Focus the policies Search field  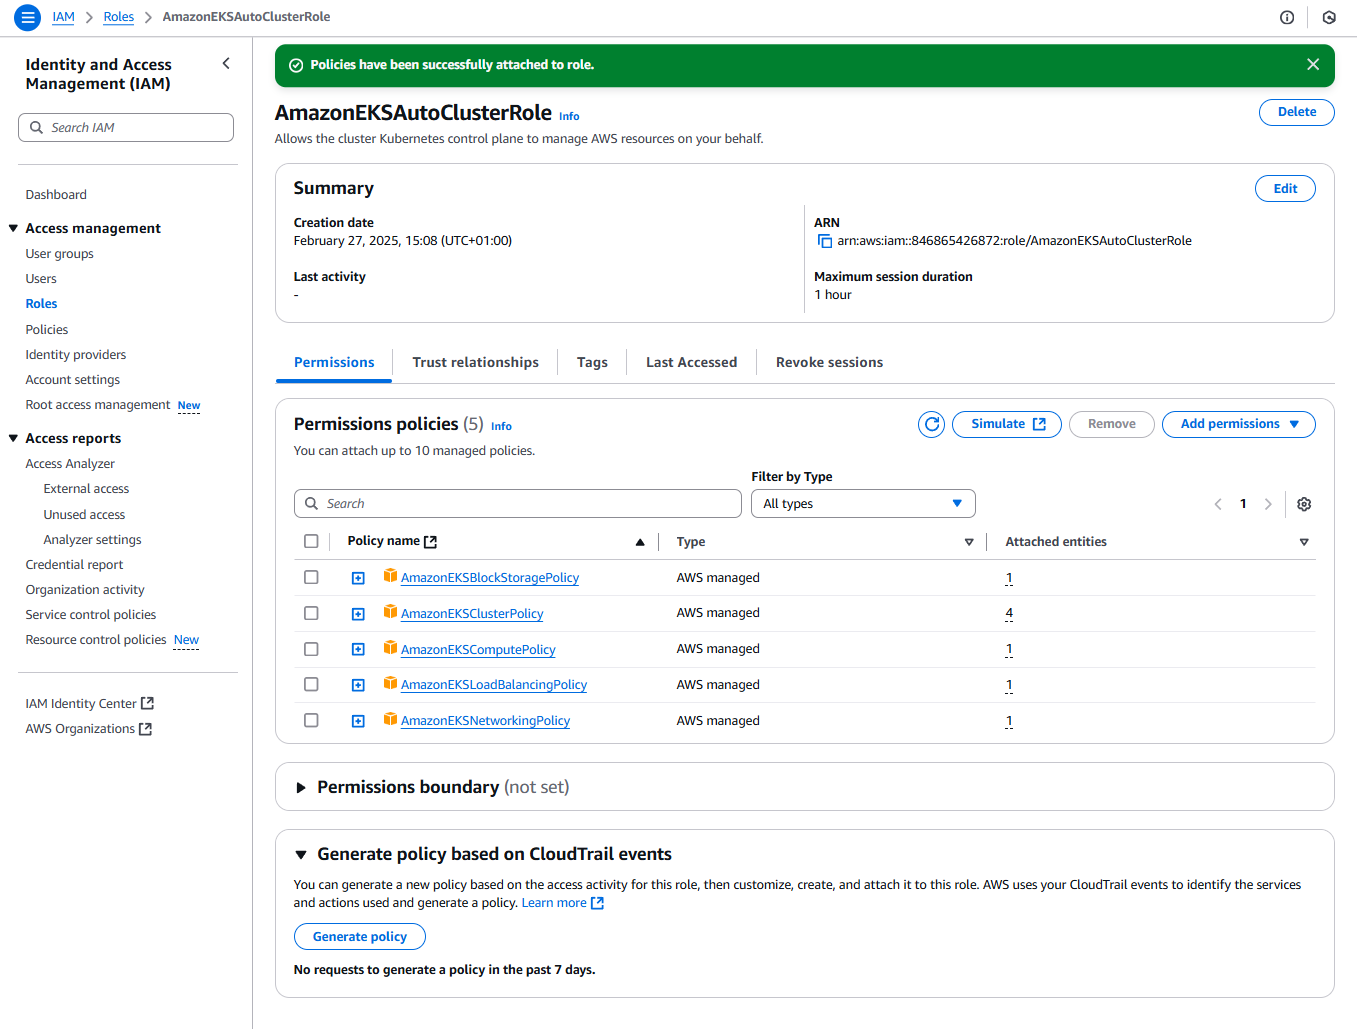tap(518, 504)
